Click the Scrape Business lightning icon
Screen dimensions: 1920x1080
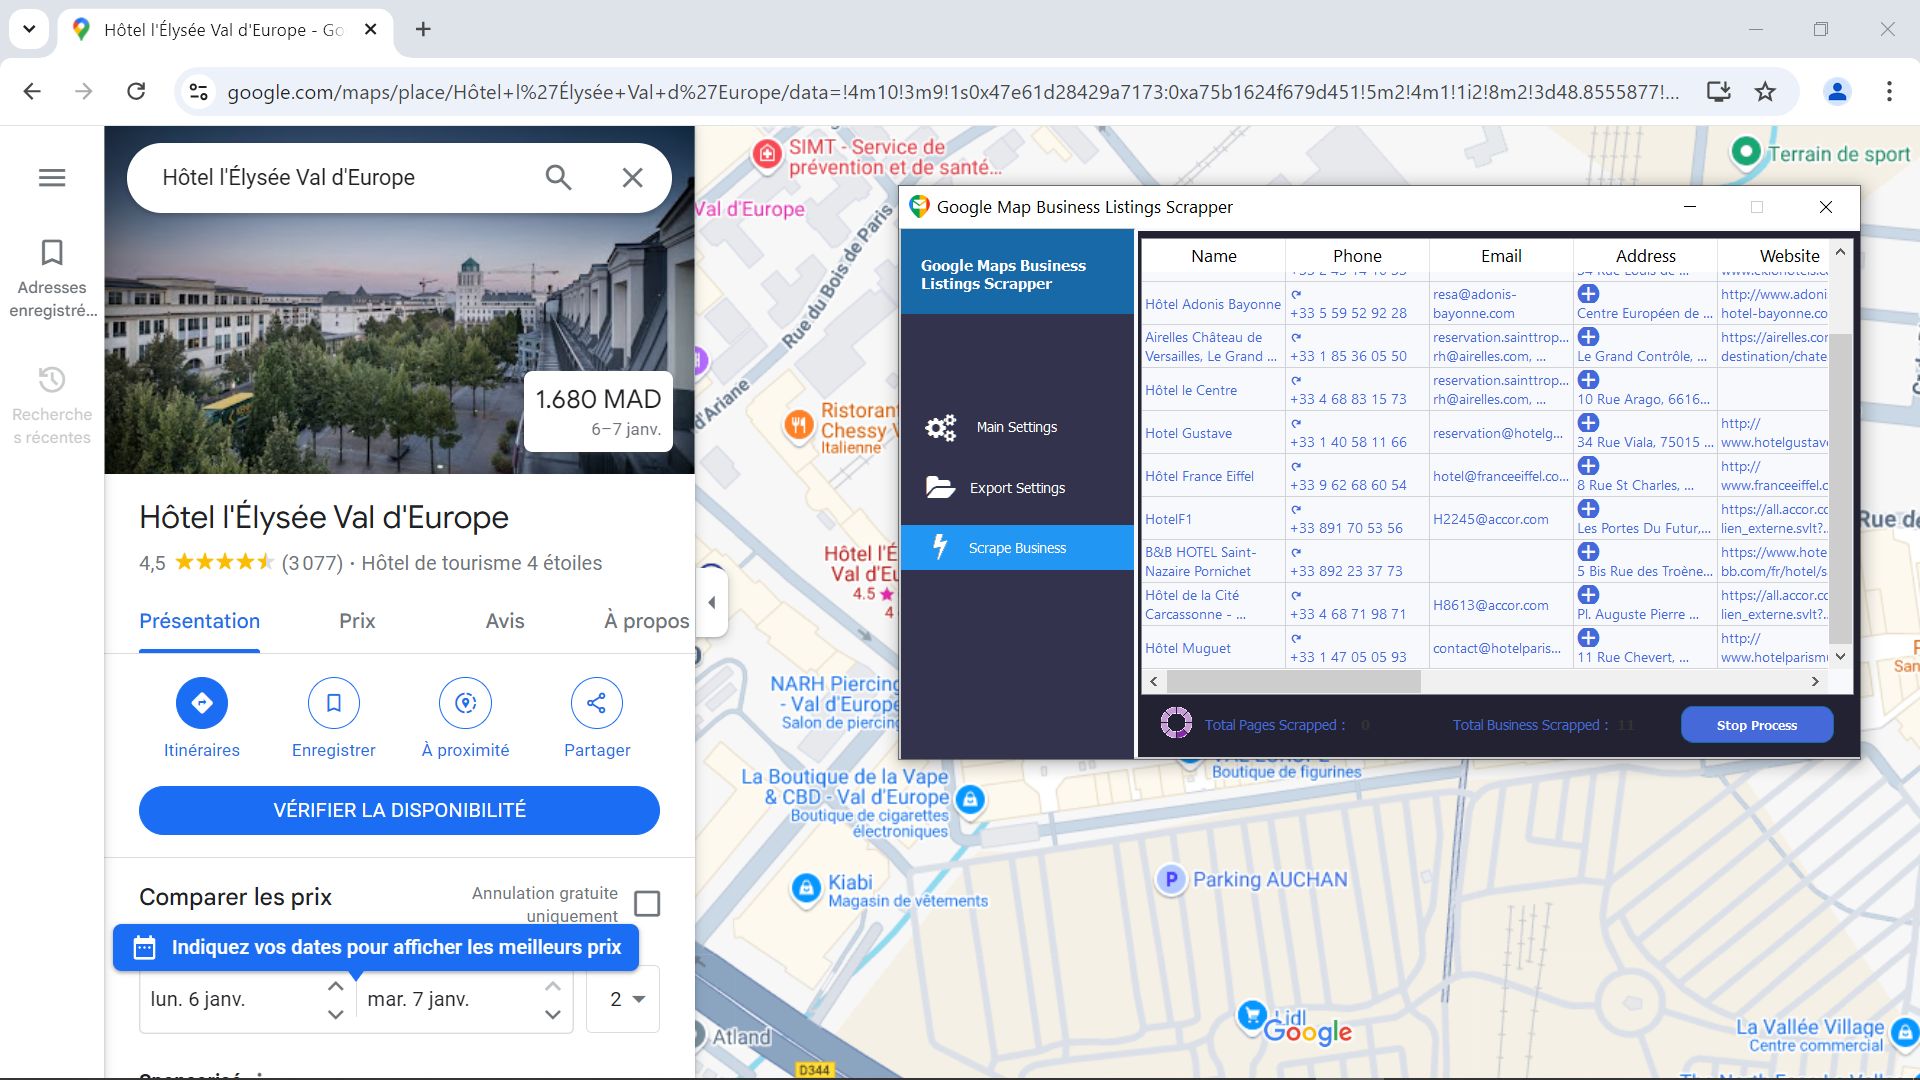pyautogui.click(x=940, y=547)
